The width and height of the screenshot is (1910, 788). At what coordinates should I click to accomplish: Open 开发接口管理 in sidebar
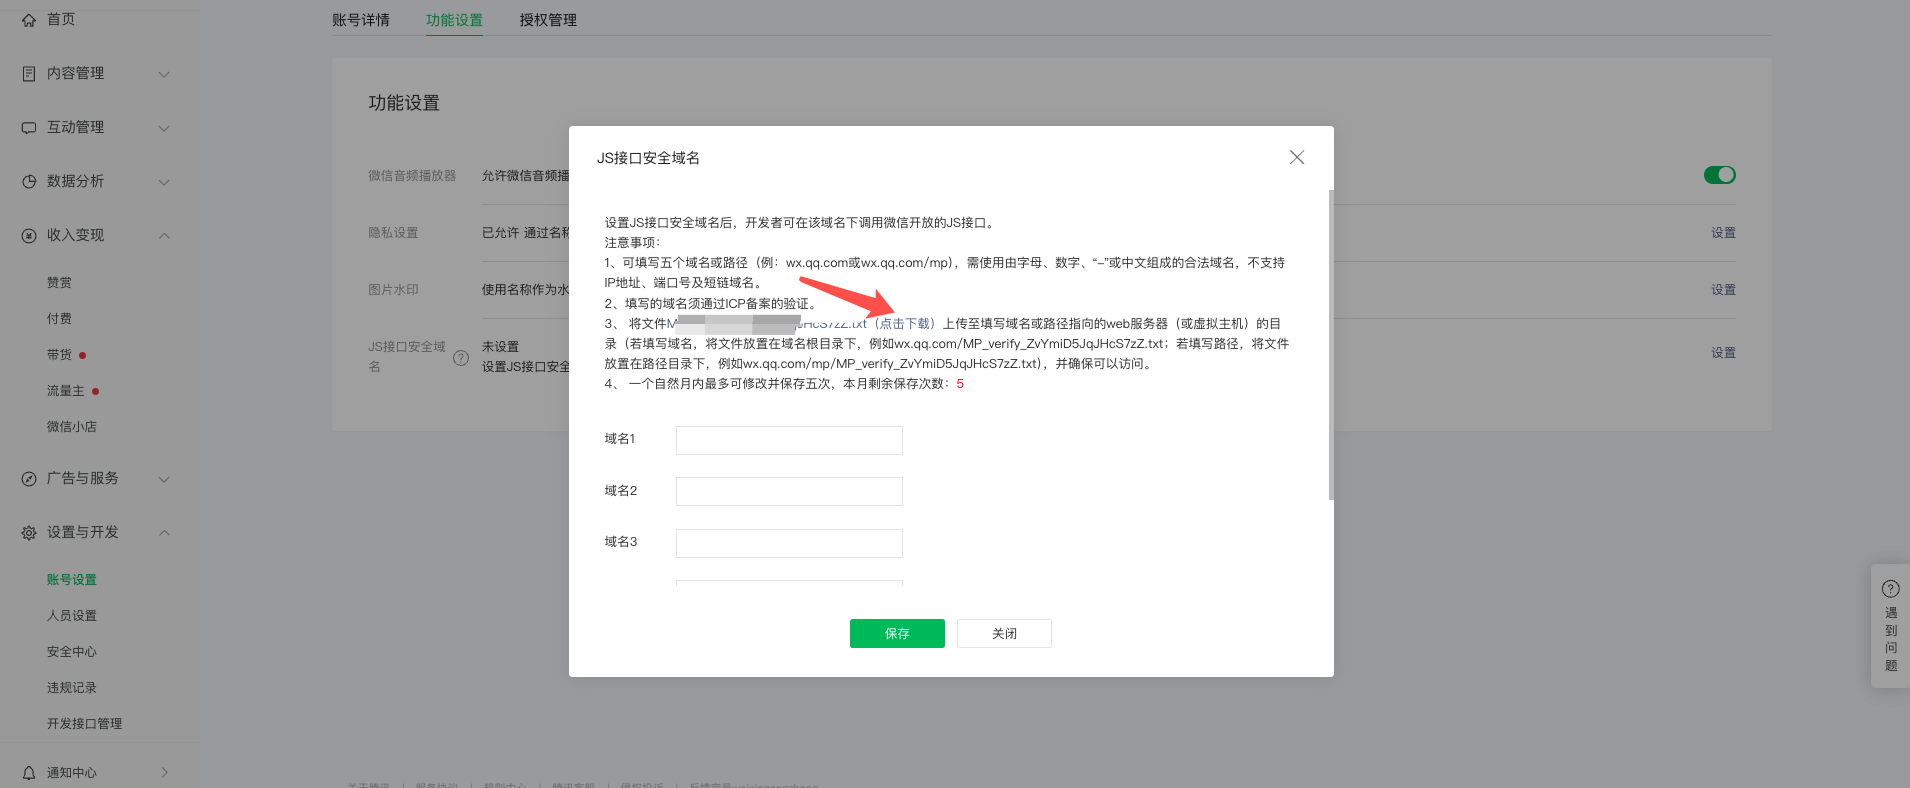[x=84, y=724]
